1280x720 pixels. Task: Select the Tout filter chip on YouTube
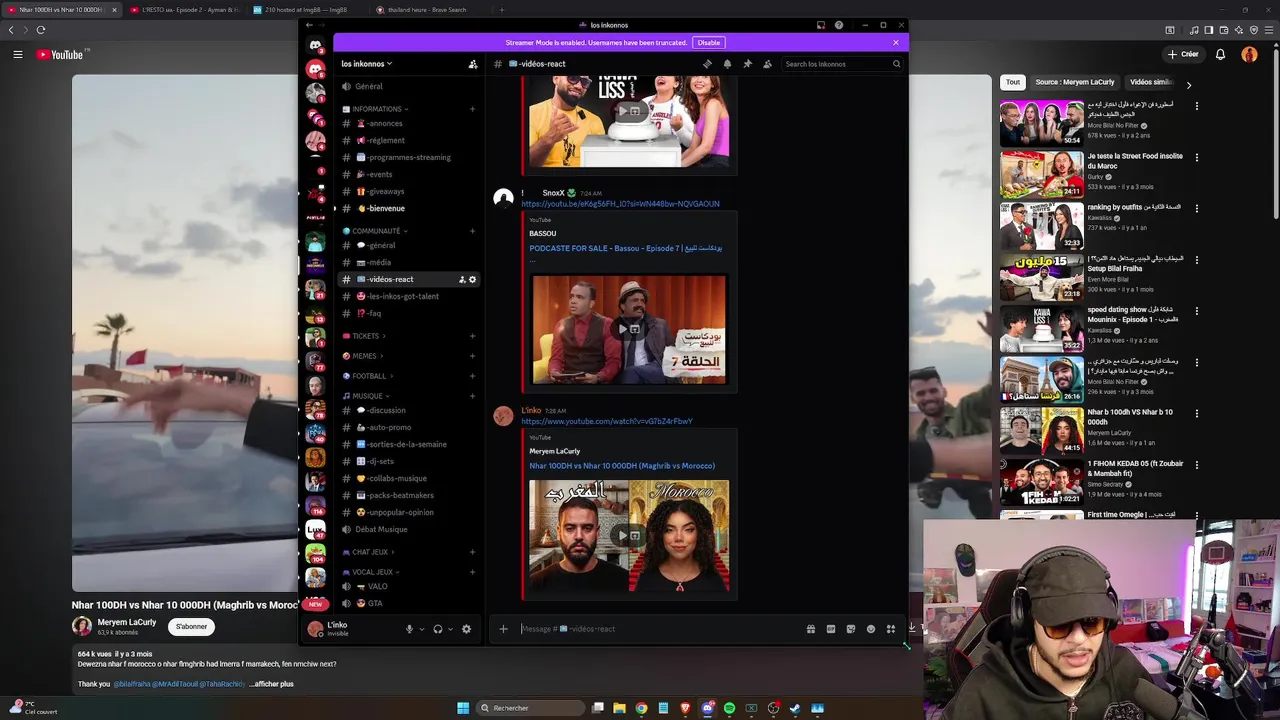(x=1013, y=82)
